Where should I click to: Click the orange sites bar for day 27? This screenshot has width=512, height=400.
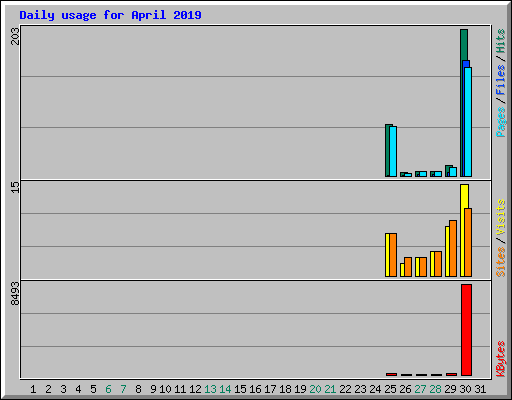tap(423, 267)
